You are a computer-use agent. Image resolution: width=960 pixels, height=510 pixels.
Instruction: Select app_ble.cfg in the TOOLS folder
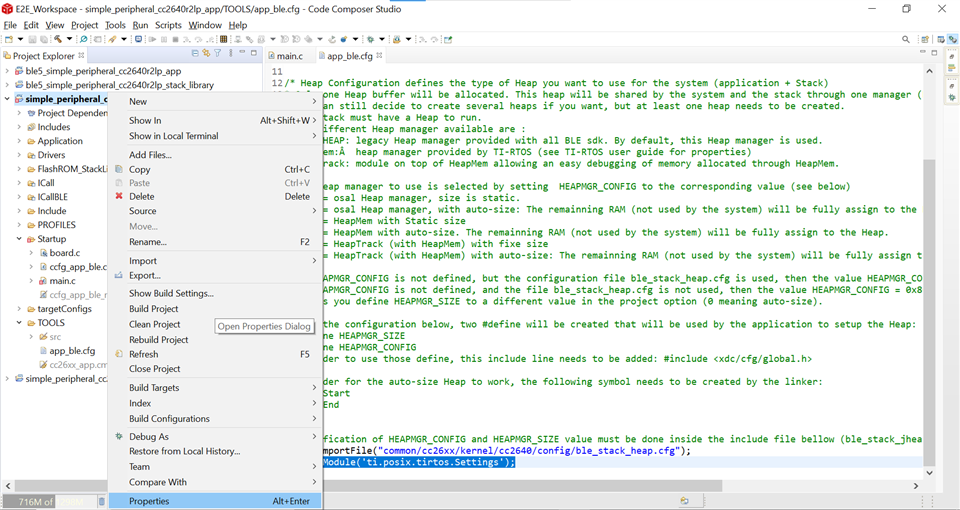tap(72, 351)
